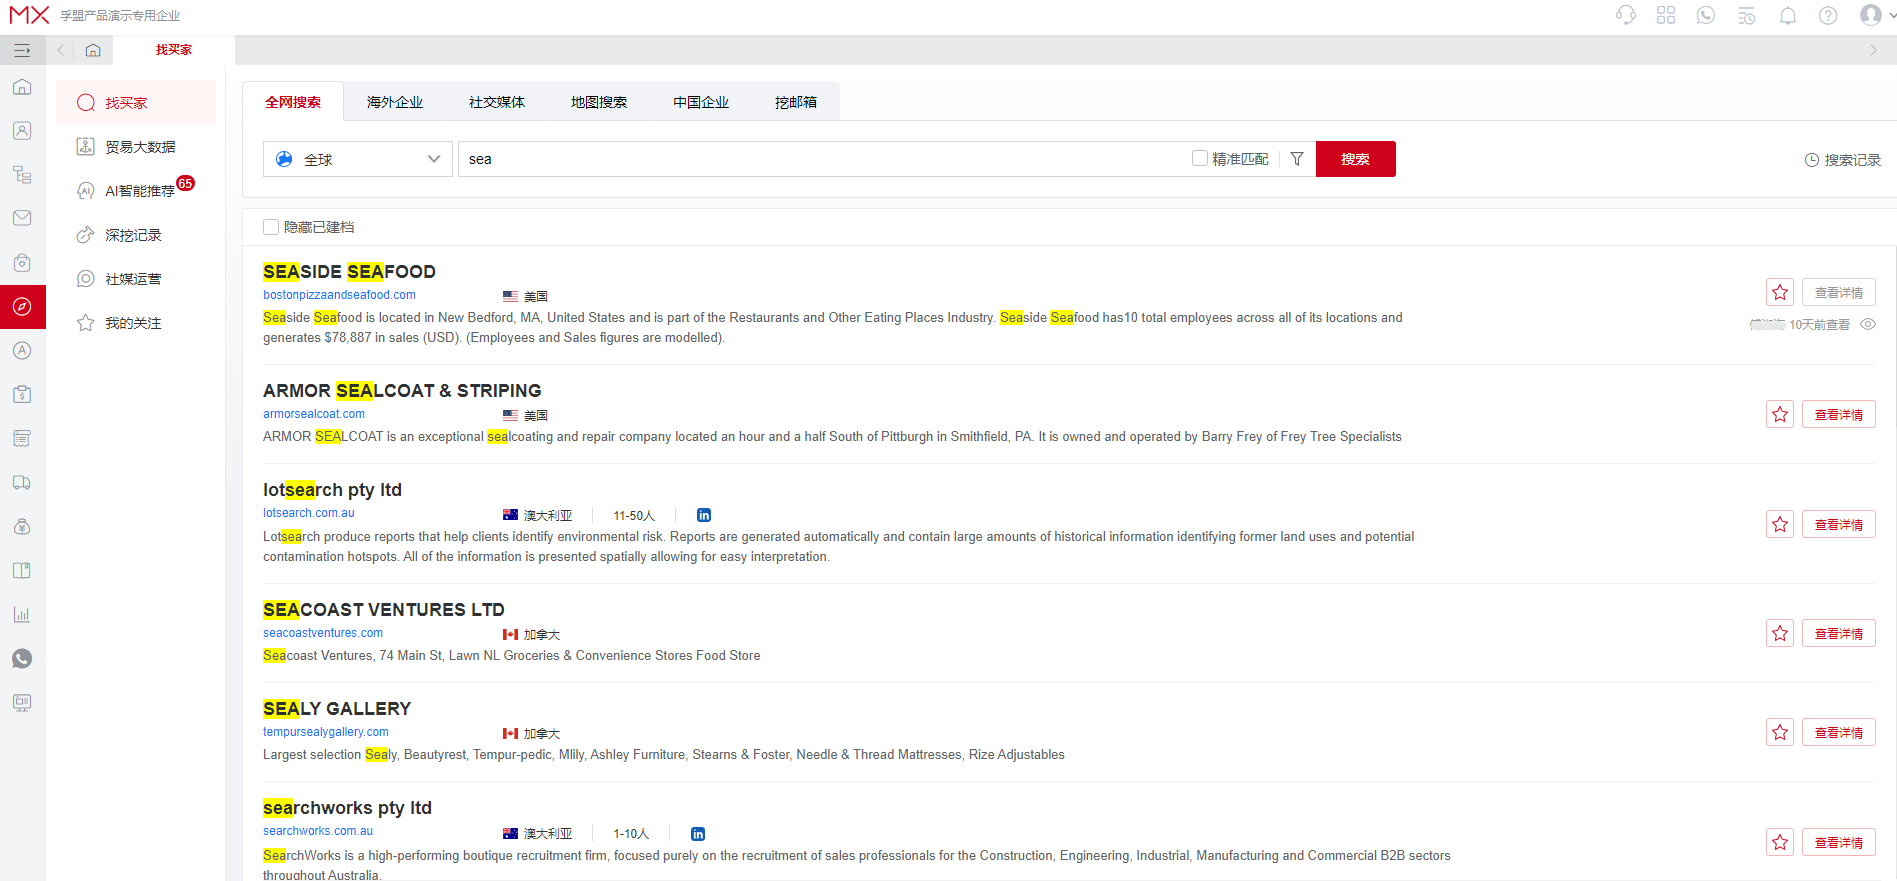Enable the 精准匹配 exact match checkbox
This screenshot has height=881, width=1897.
click(1200, 158)
